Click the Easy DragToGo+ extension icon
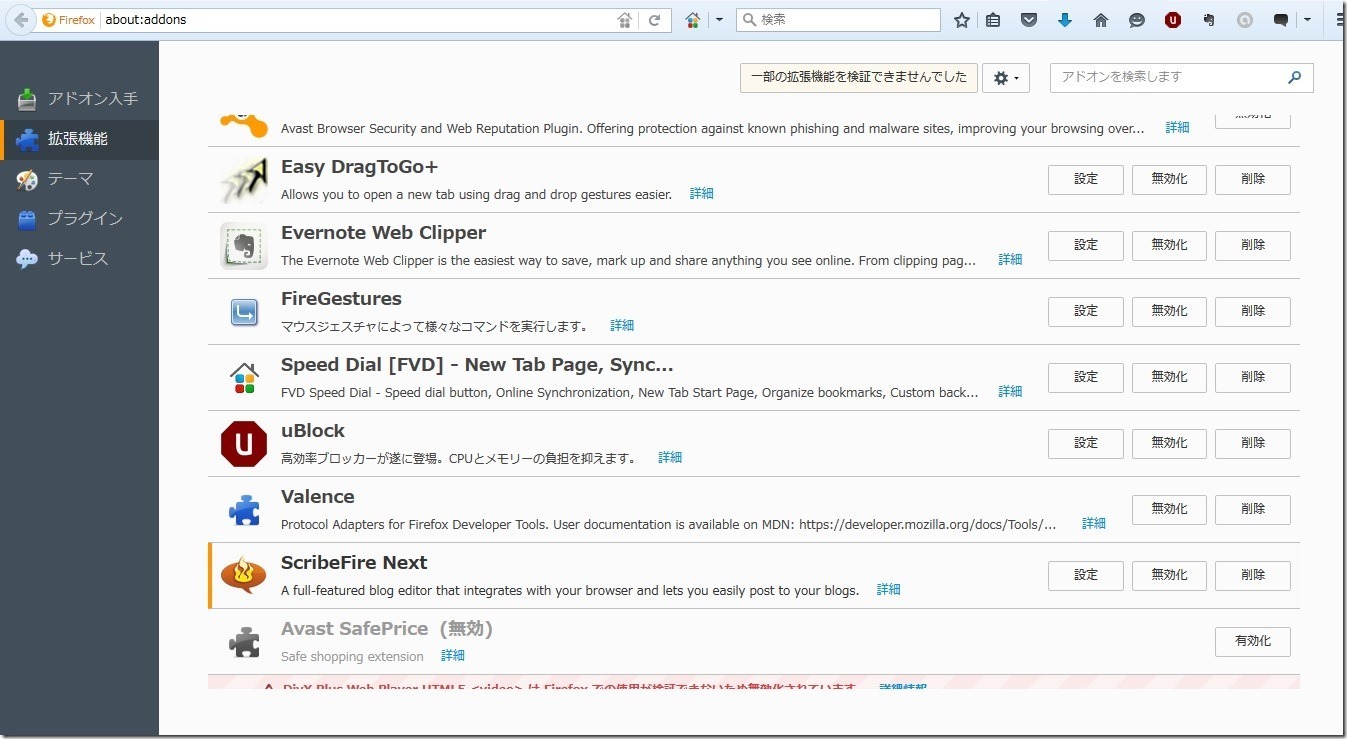 coord(244,180)
